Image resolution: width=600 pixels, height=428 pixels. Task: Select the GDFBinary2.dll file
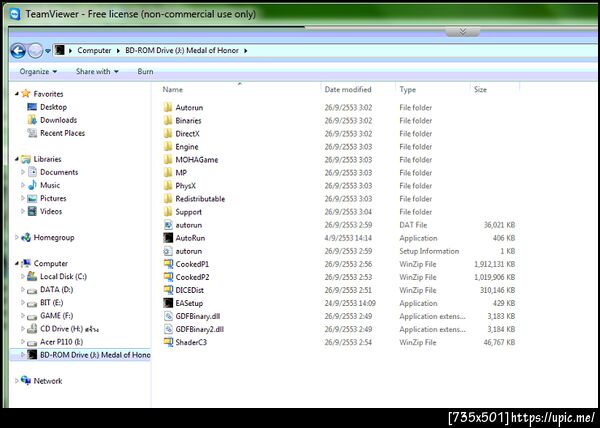click(x=199, y=329)
